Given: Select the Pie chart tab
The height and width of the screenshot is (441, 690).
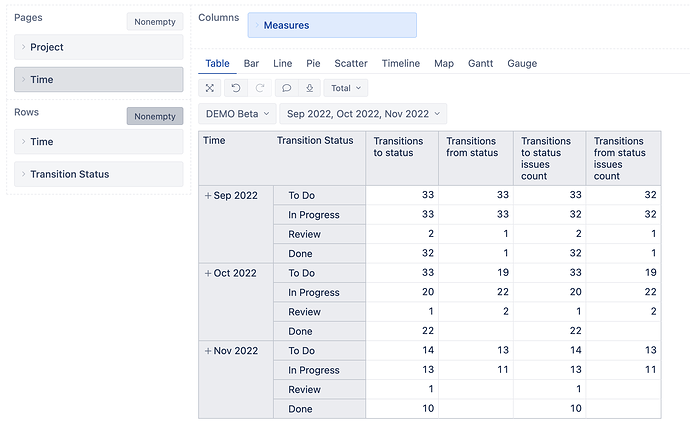Looking at the screenshot, I should tap(313, 63).
